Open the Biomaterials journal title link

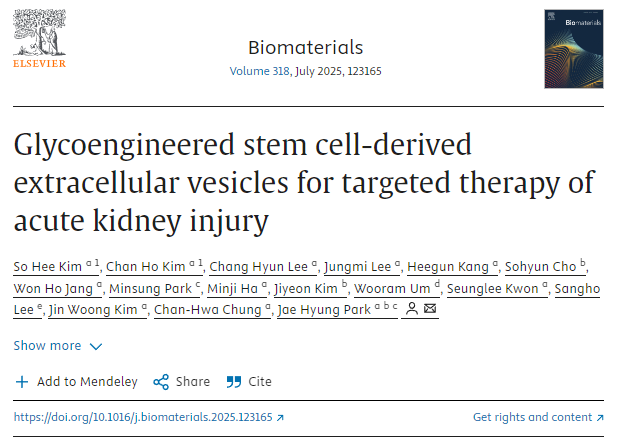tap(305, 47)
